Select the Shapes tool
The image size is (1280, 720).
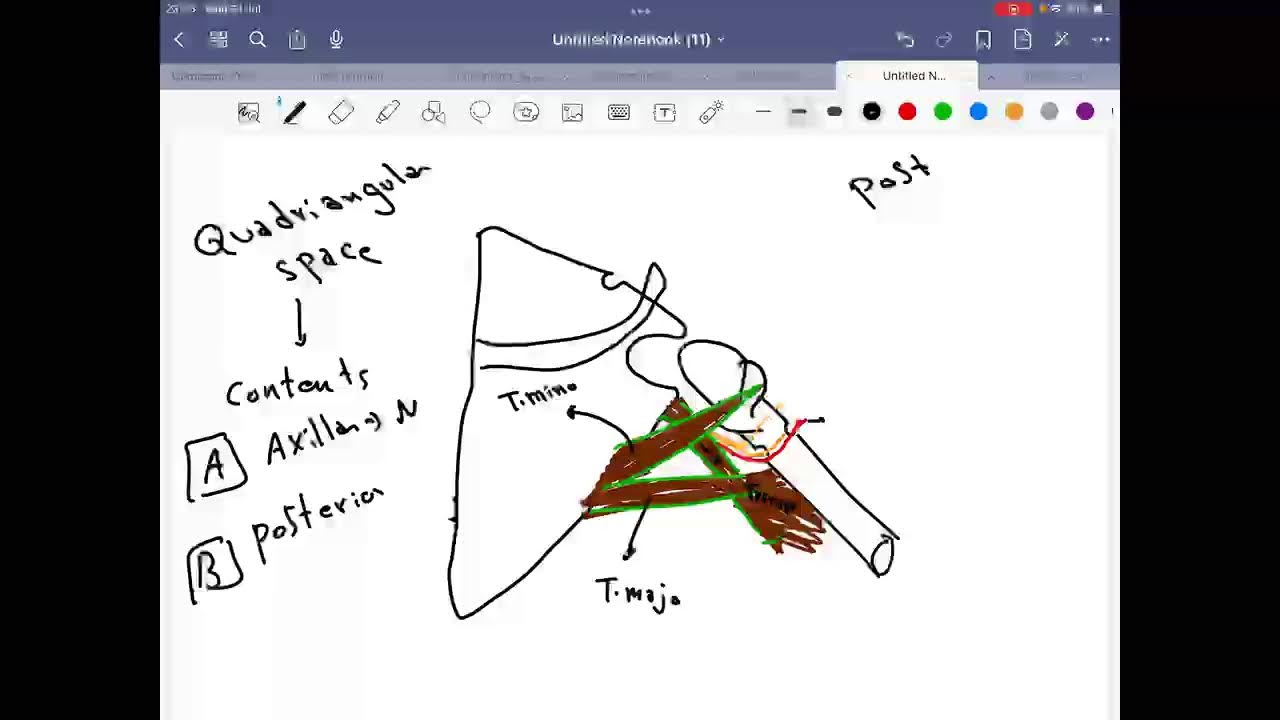(x=433, y=113)
